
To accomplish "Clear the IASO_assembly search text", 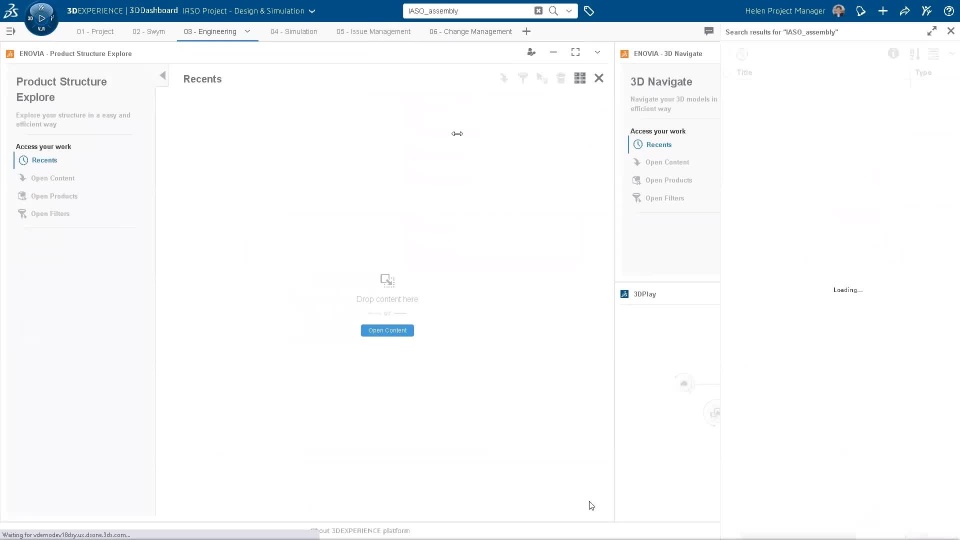I will (538, 11).
